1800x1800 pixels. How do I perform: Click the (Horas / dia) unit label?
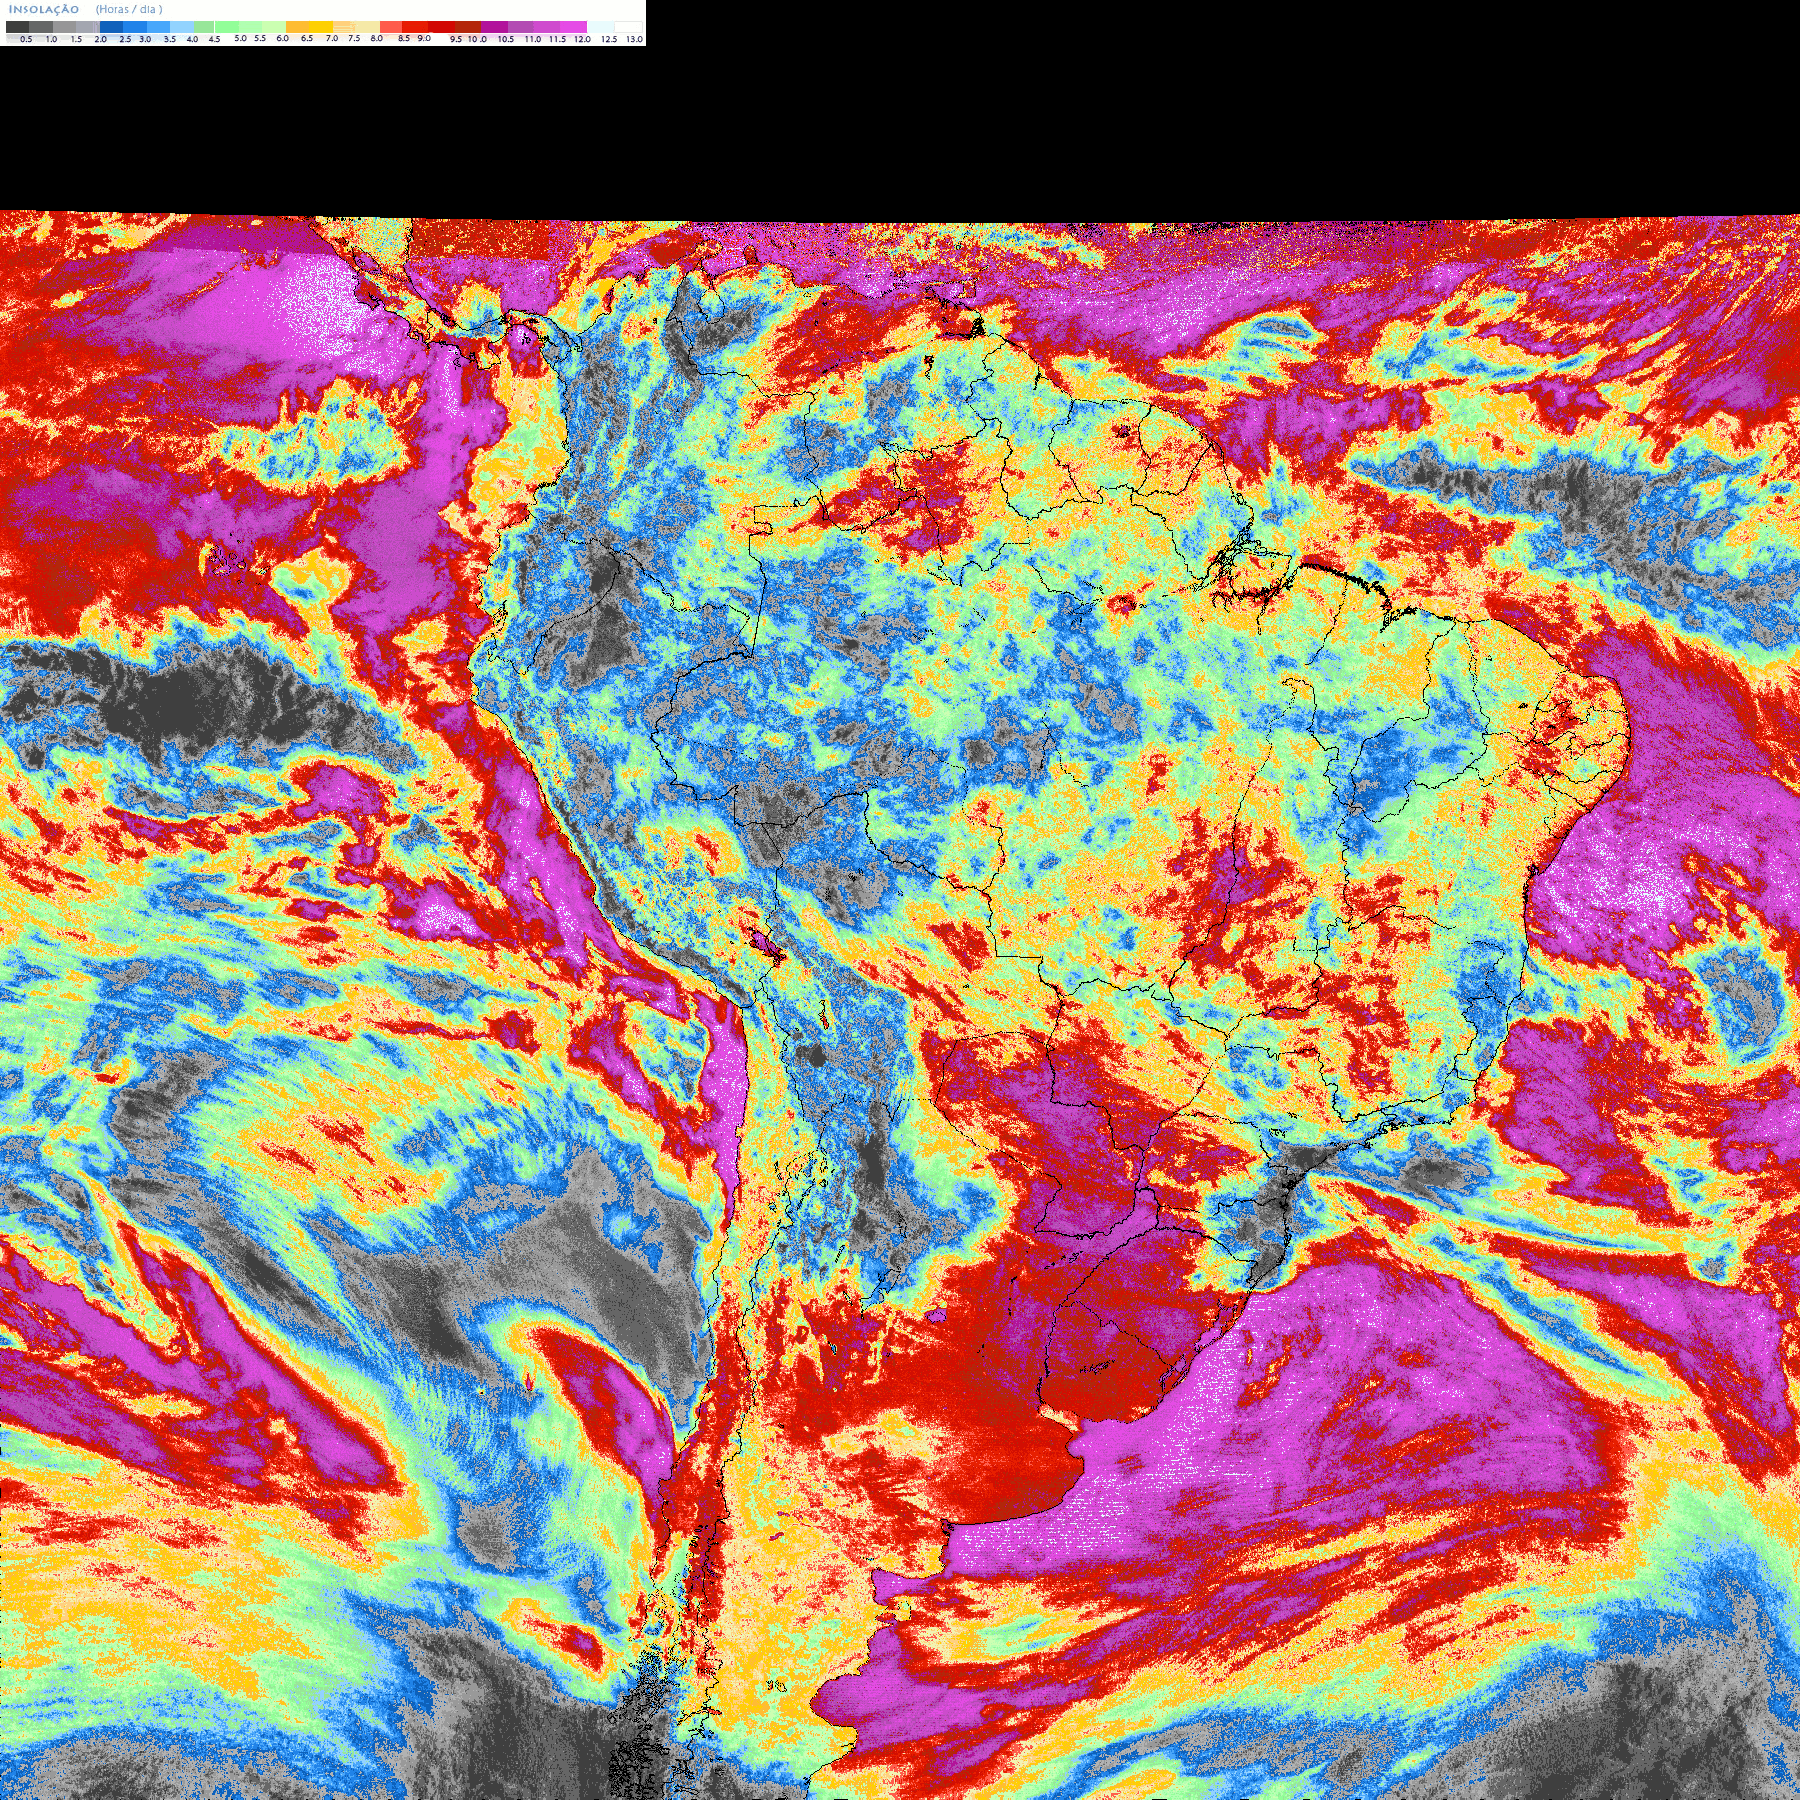129,9
